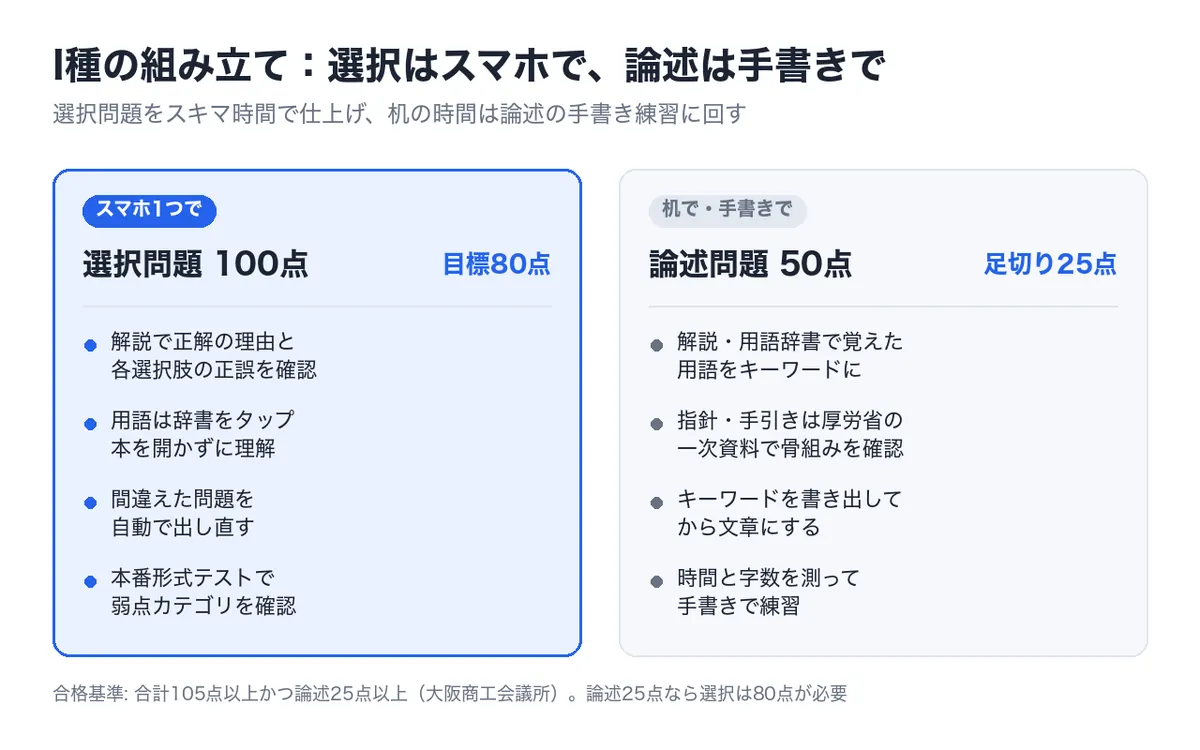
Task: Click gray bullet beside 時間と字数を測って
Action: pyautogui.click(x=657, y=581)
